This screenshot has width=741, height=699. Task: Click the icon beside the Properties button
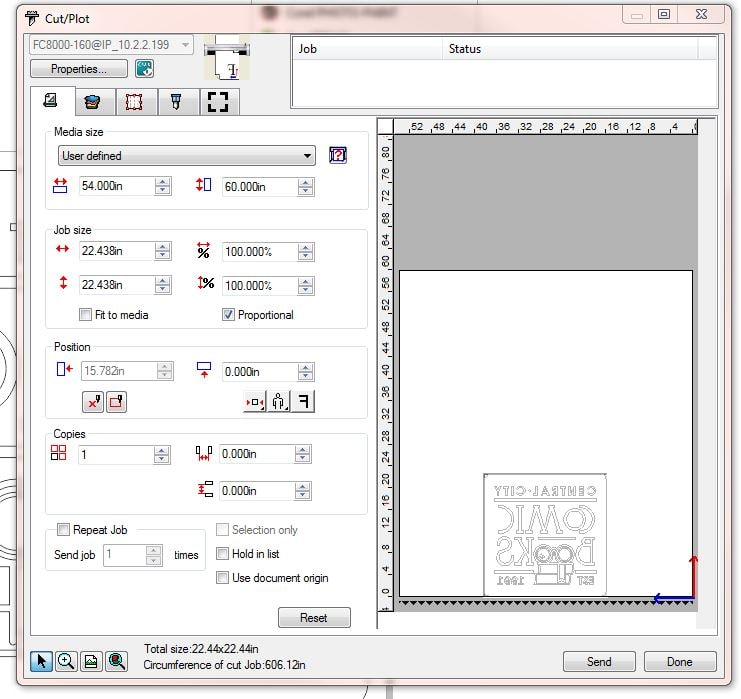145,69
